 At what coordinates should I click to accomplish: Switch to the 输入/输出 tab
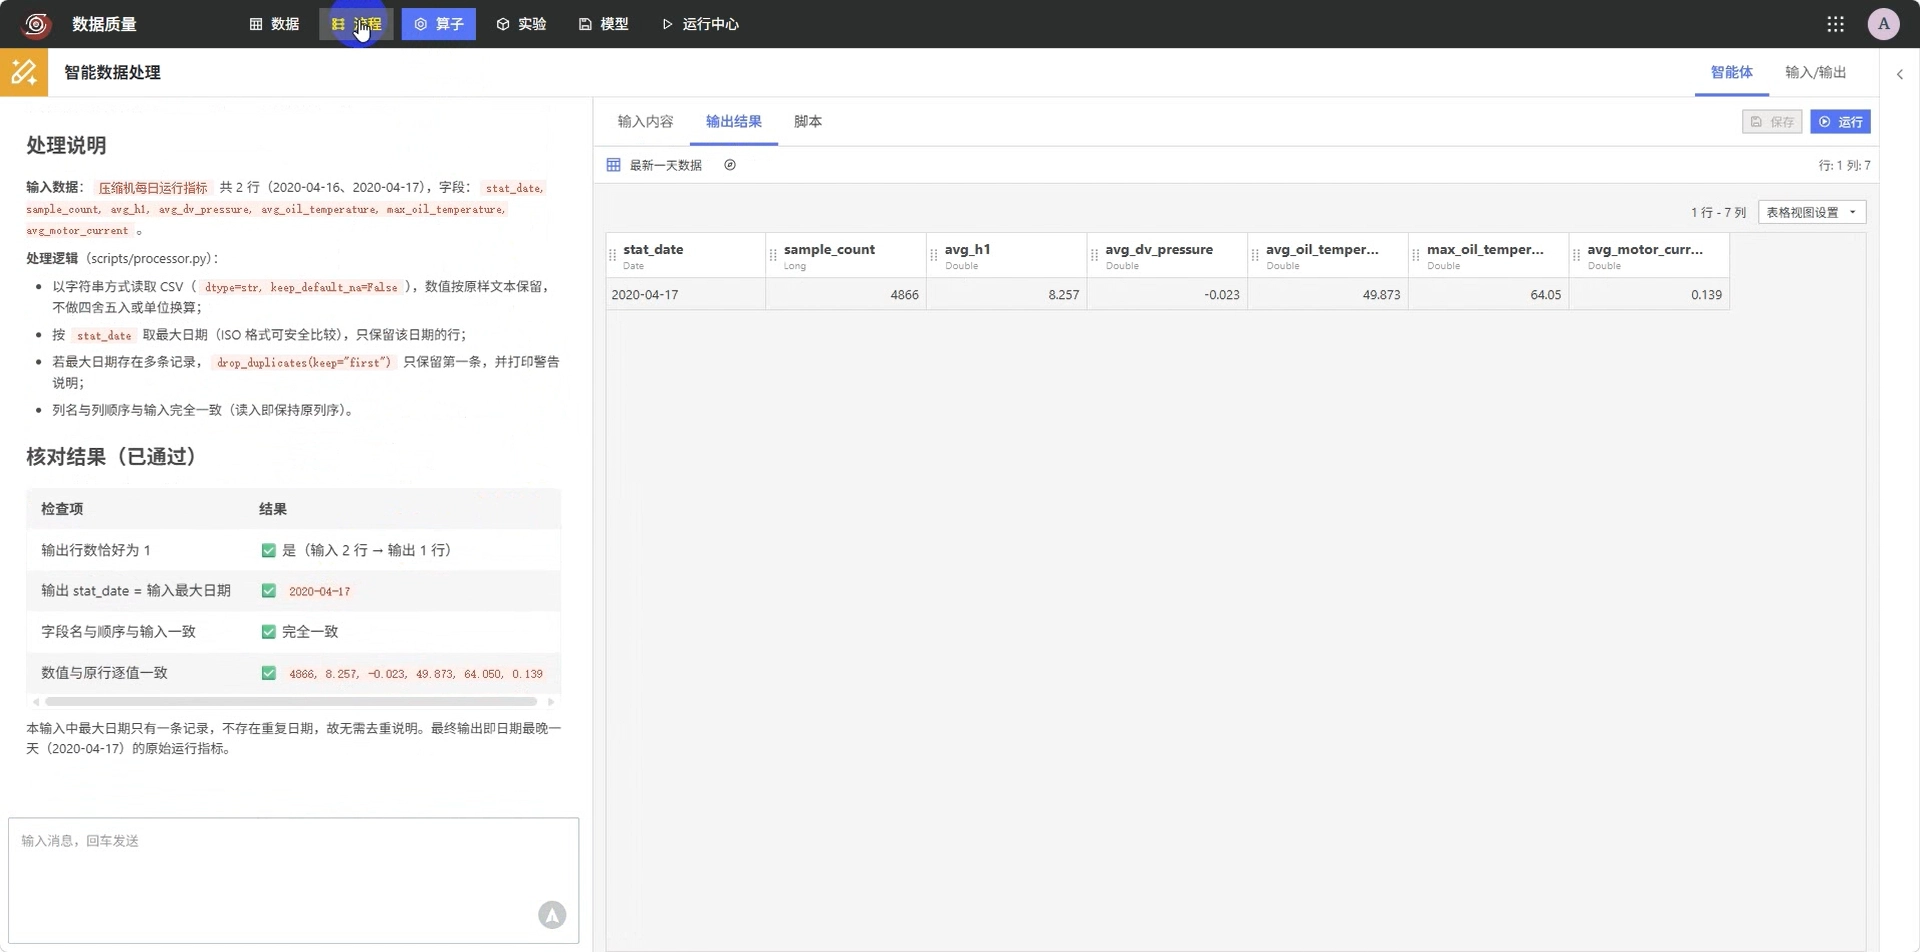tap(1815, 72)
